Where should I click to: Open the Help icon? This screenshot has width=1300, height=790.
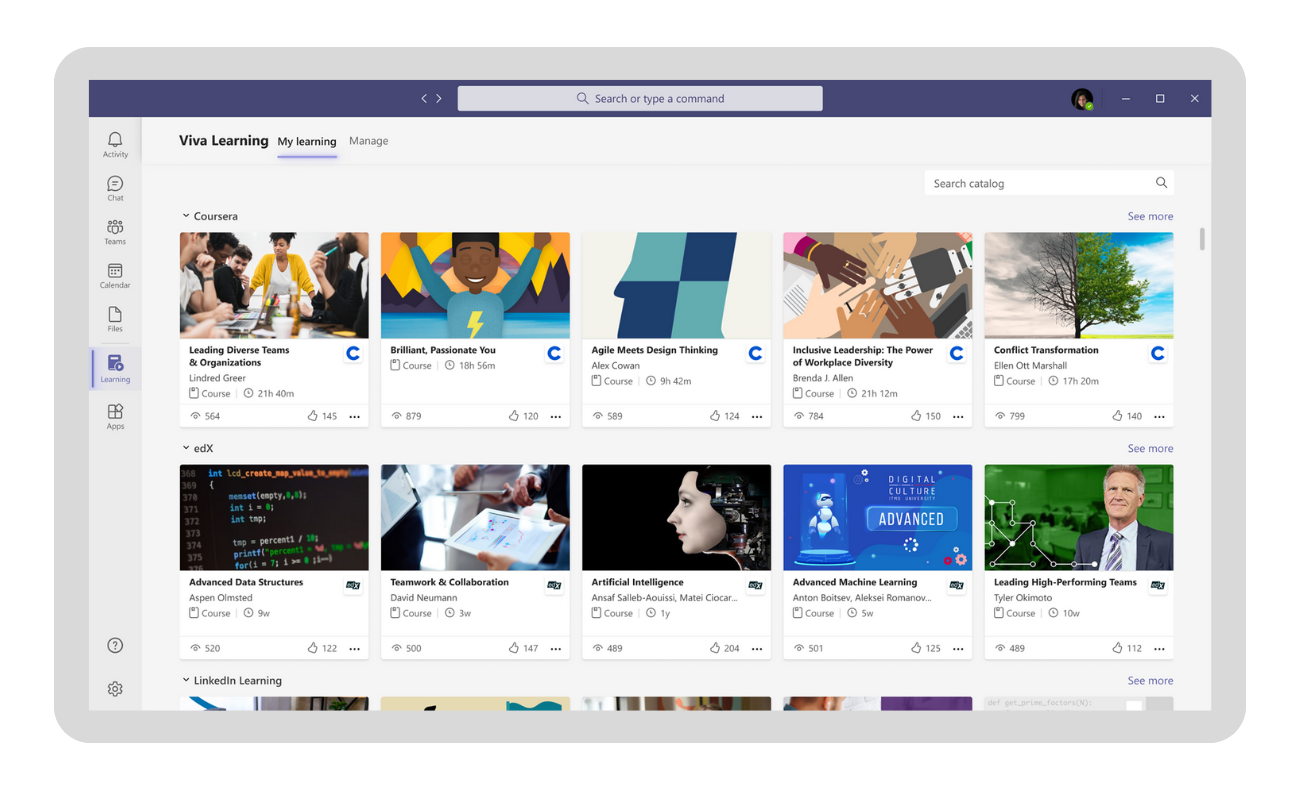pyautogui.click(x=115, y=646)
